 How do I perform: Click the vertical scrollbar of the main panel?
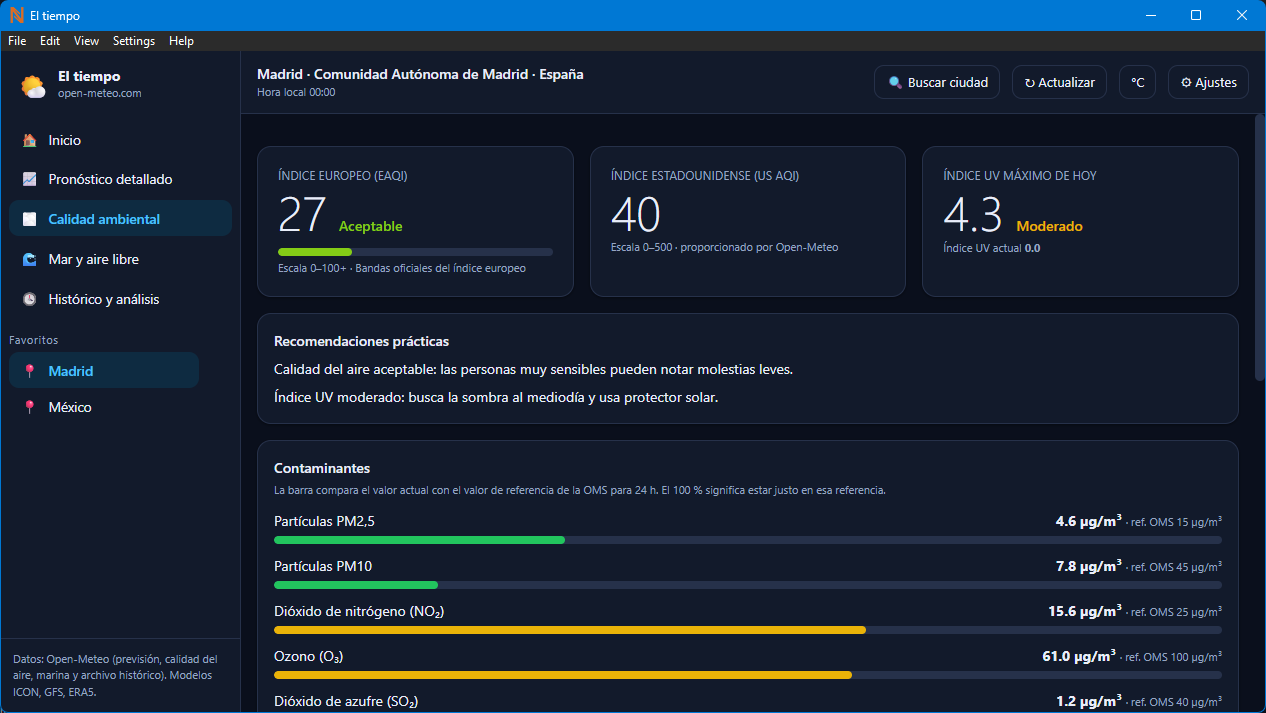pos(1260,250)
